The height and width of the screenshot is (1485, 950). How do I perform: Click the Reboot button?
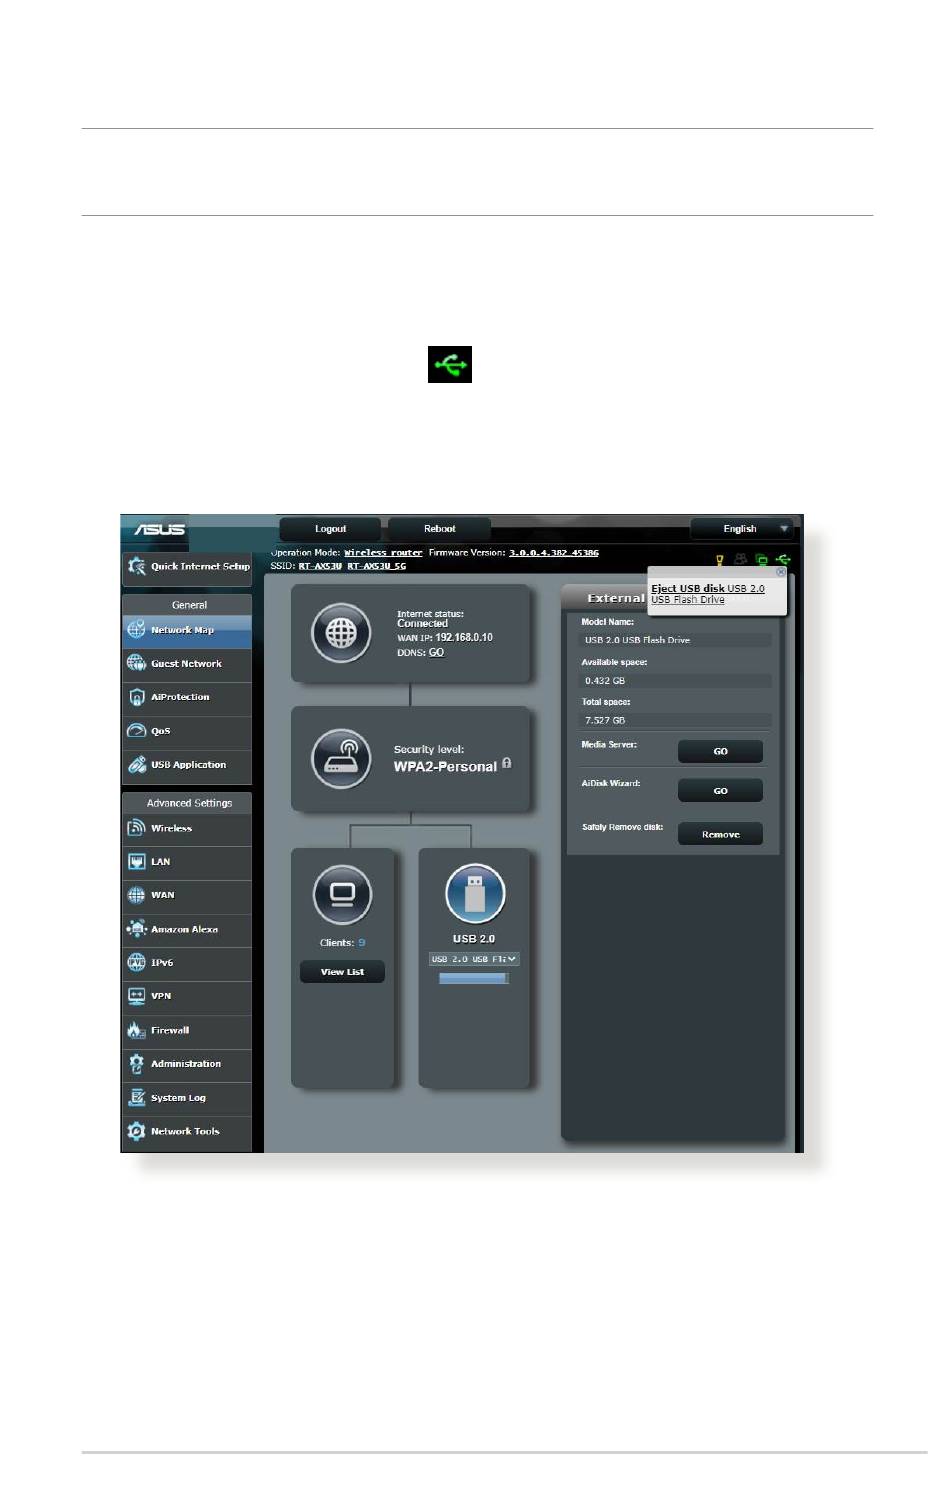pos(439,529)
